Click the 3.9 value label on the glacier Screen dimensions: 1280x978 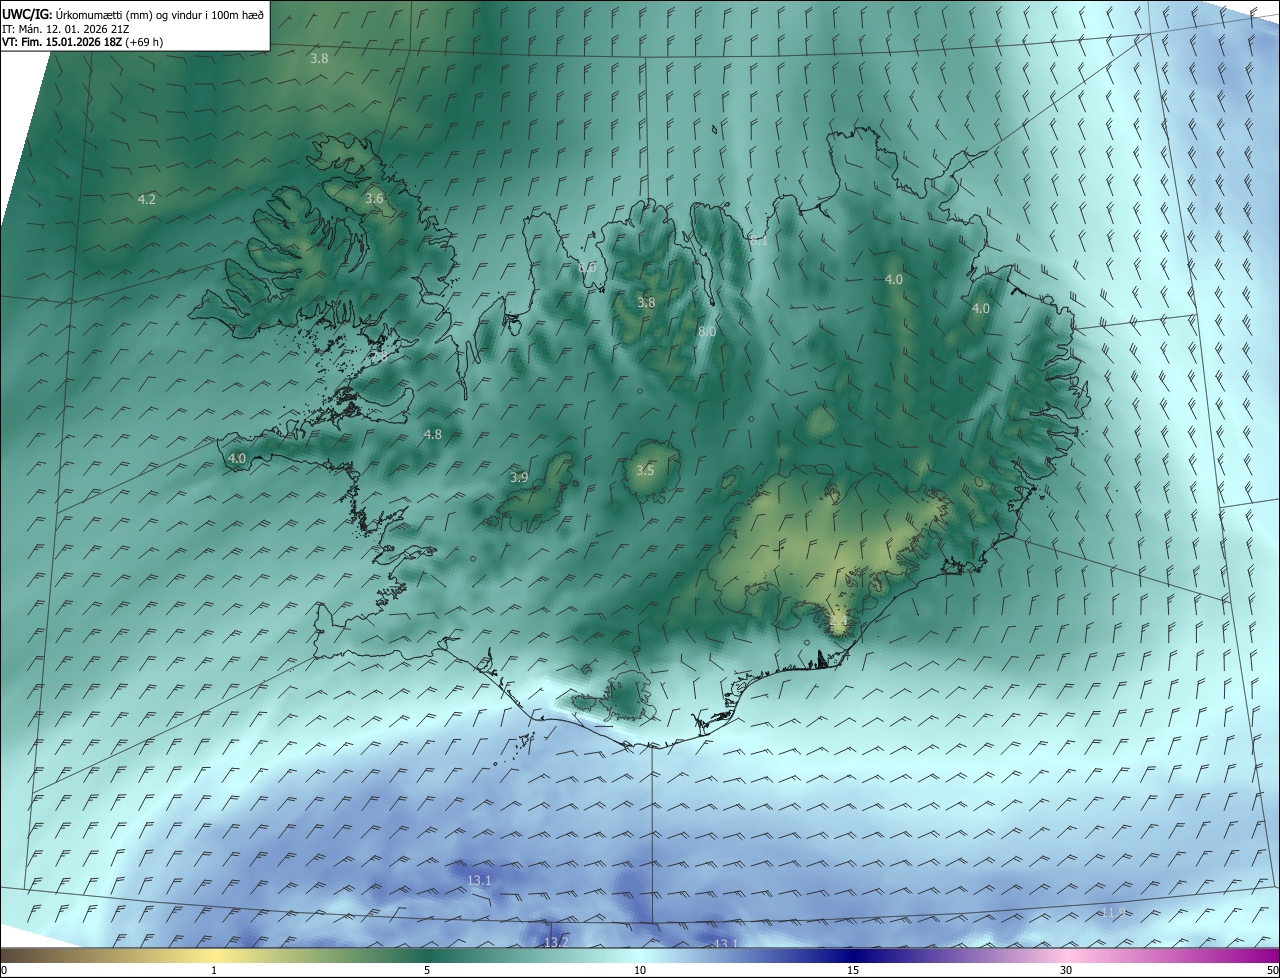(x=519, y=478)
